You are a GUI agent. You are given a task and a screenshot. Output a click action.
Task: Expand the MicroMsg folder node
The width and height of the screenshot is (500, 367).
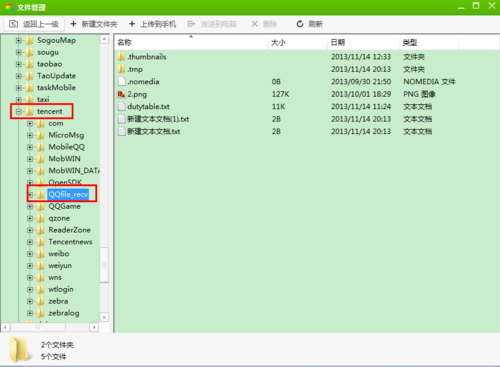30,135
